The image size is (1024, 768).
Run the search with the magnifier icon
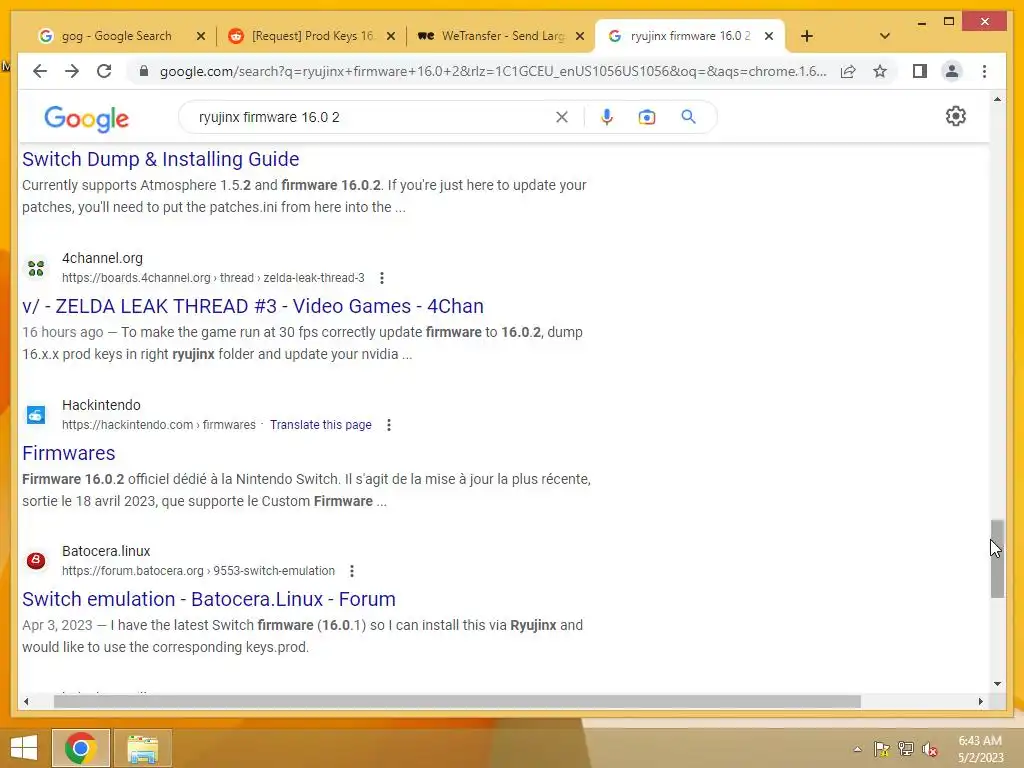click(688, 117)
